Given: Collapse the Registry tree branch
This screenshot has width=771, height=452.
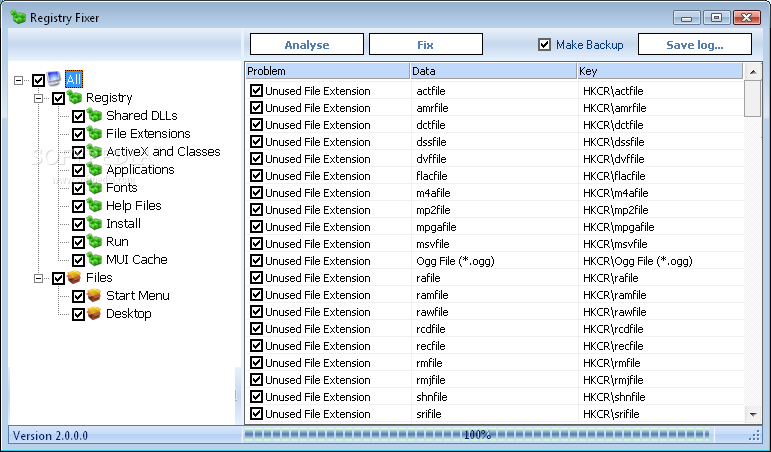Looking at the screenshot, I should tap(38, 98).
